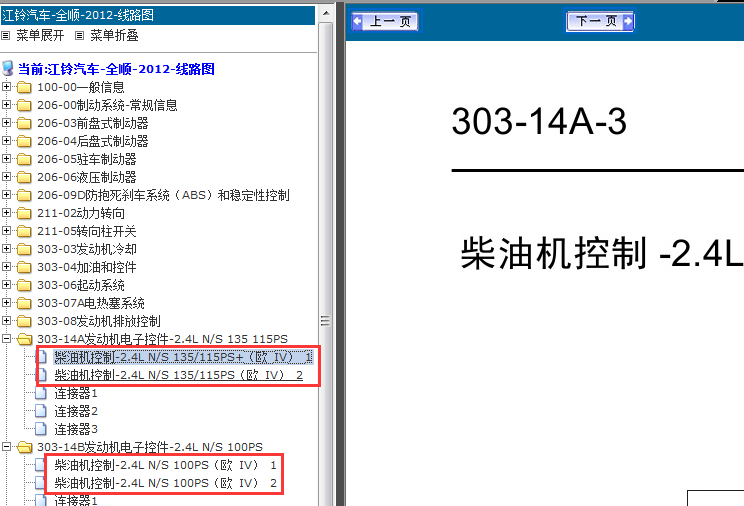Click the 上一页 previous page button
This screenshot has width=744, height=506.
pos(385,21)
